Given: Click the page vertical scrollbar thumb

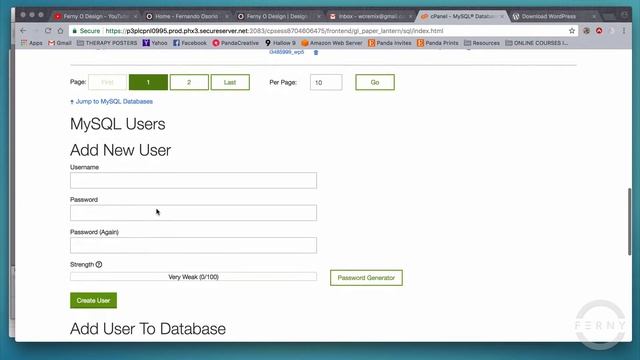Looking at the screenshot, I should pyautogui.click(x=629, y=222).
